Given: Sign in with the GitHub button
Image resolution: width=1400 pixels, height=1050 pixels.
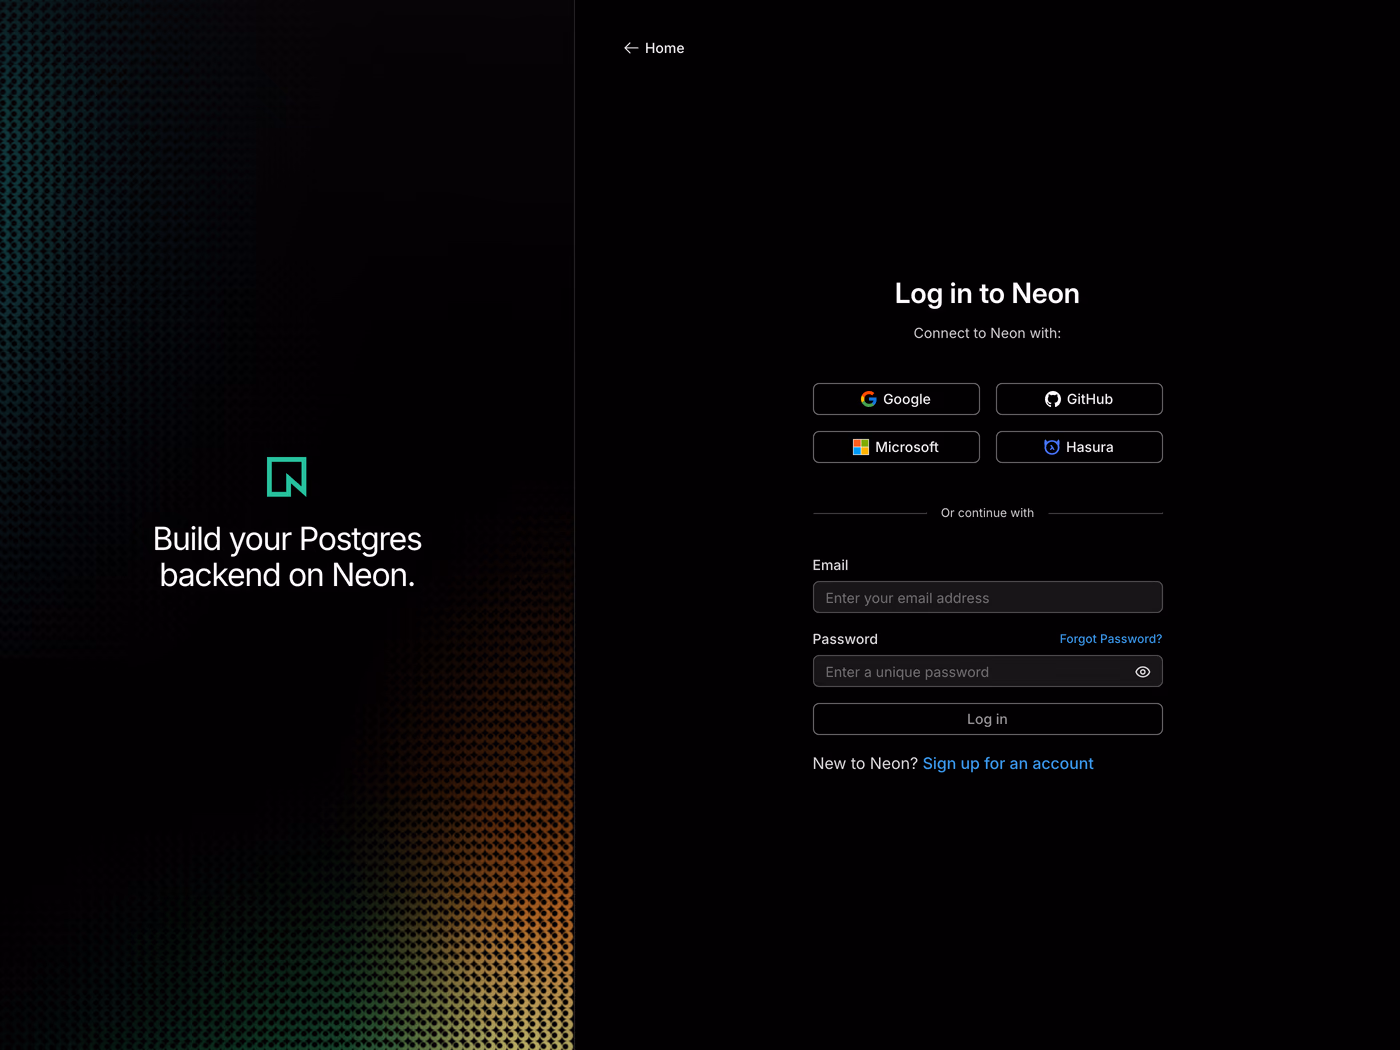Looking at the screenshot, I should coord(1079,399).
